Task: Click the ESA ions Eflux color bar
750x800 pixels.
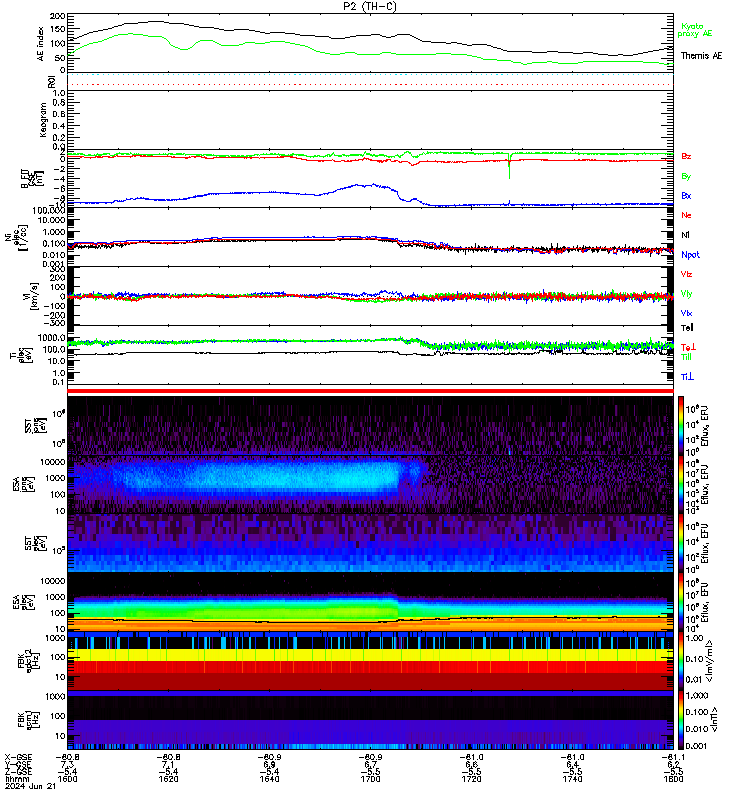Action: [x=681, y=484]
